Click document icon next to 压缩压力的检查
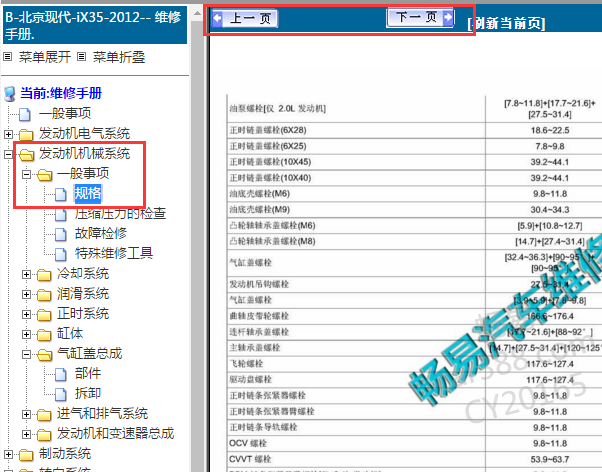 [60, 214]
